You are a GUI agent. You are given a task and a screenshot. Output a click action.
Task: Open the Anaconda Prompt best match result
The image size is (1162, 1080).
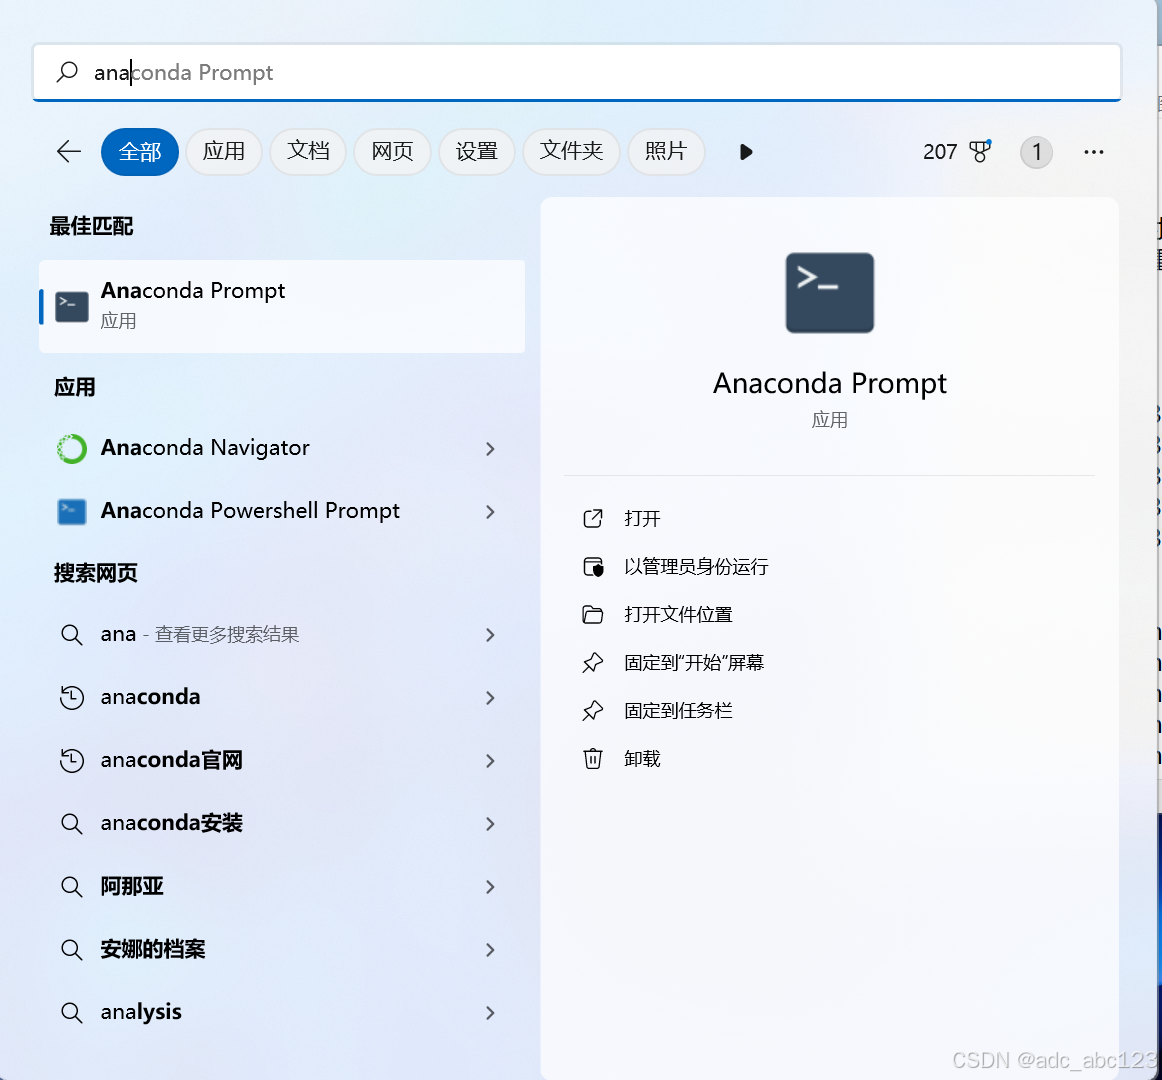click(282, 306)
